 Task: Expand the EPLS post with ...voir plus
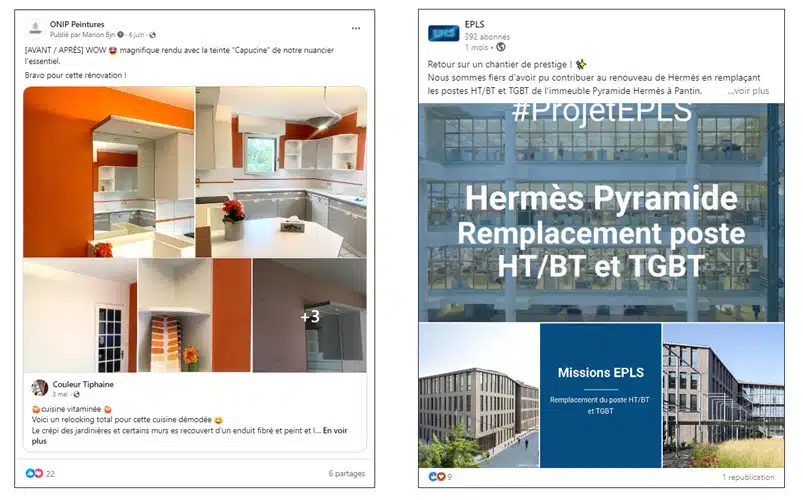(748, 91)
